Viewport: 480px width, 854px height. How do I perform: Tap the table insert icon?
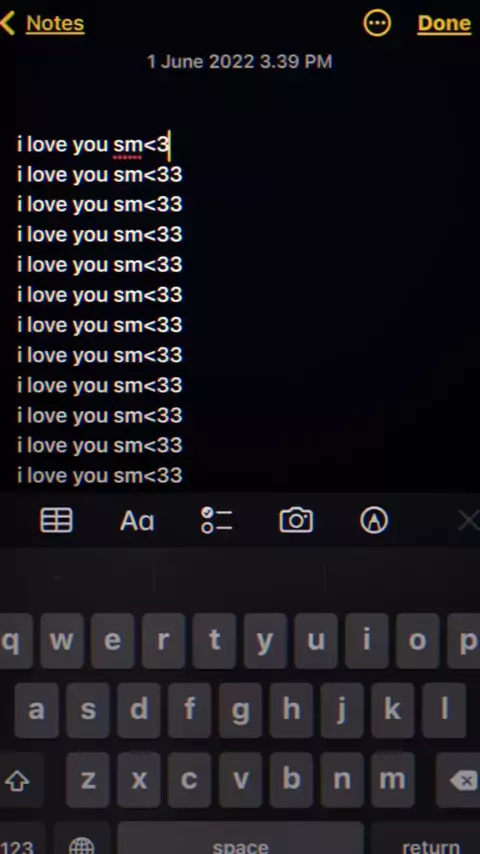57,520
